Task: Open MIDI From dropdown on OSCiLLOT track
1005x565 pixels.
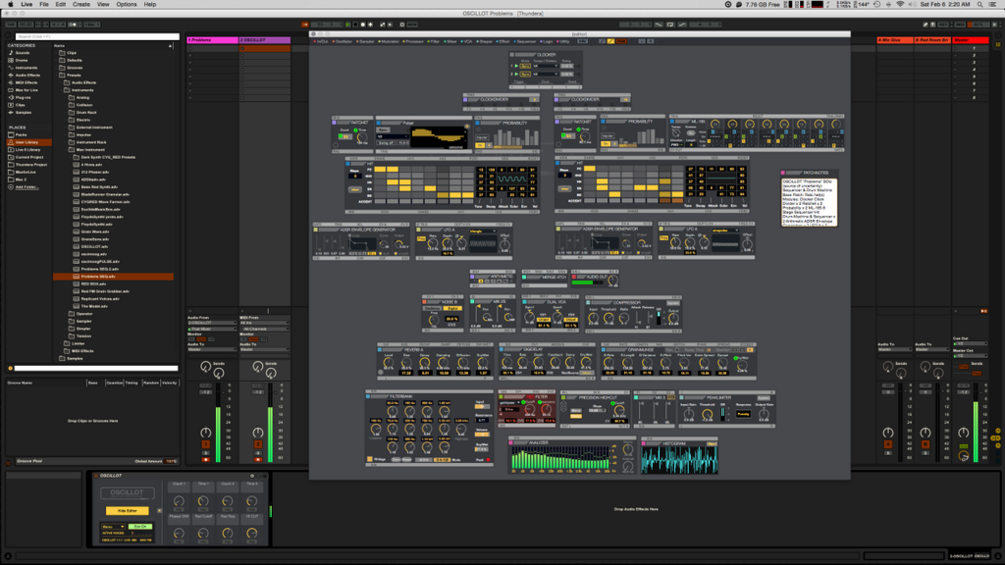Action: (x=263, y=323)
